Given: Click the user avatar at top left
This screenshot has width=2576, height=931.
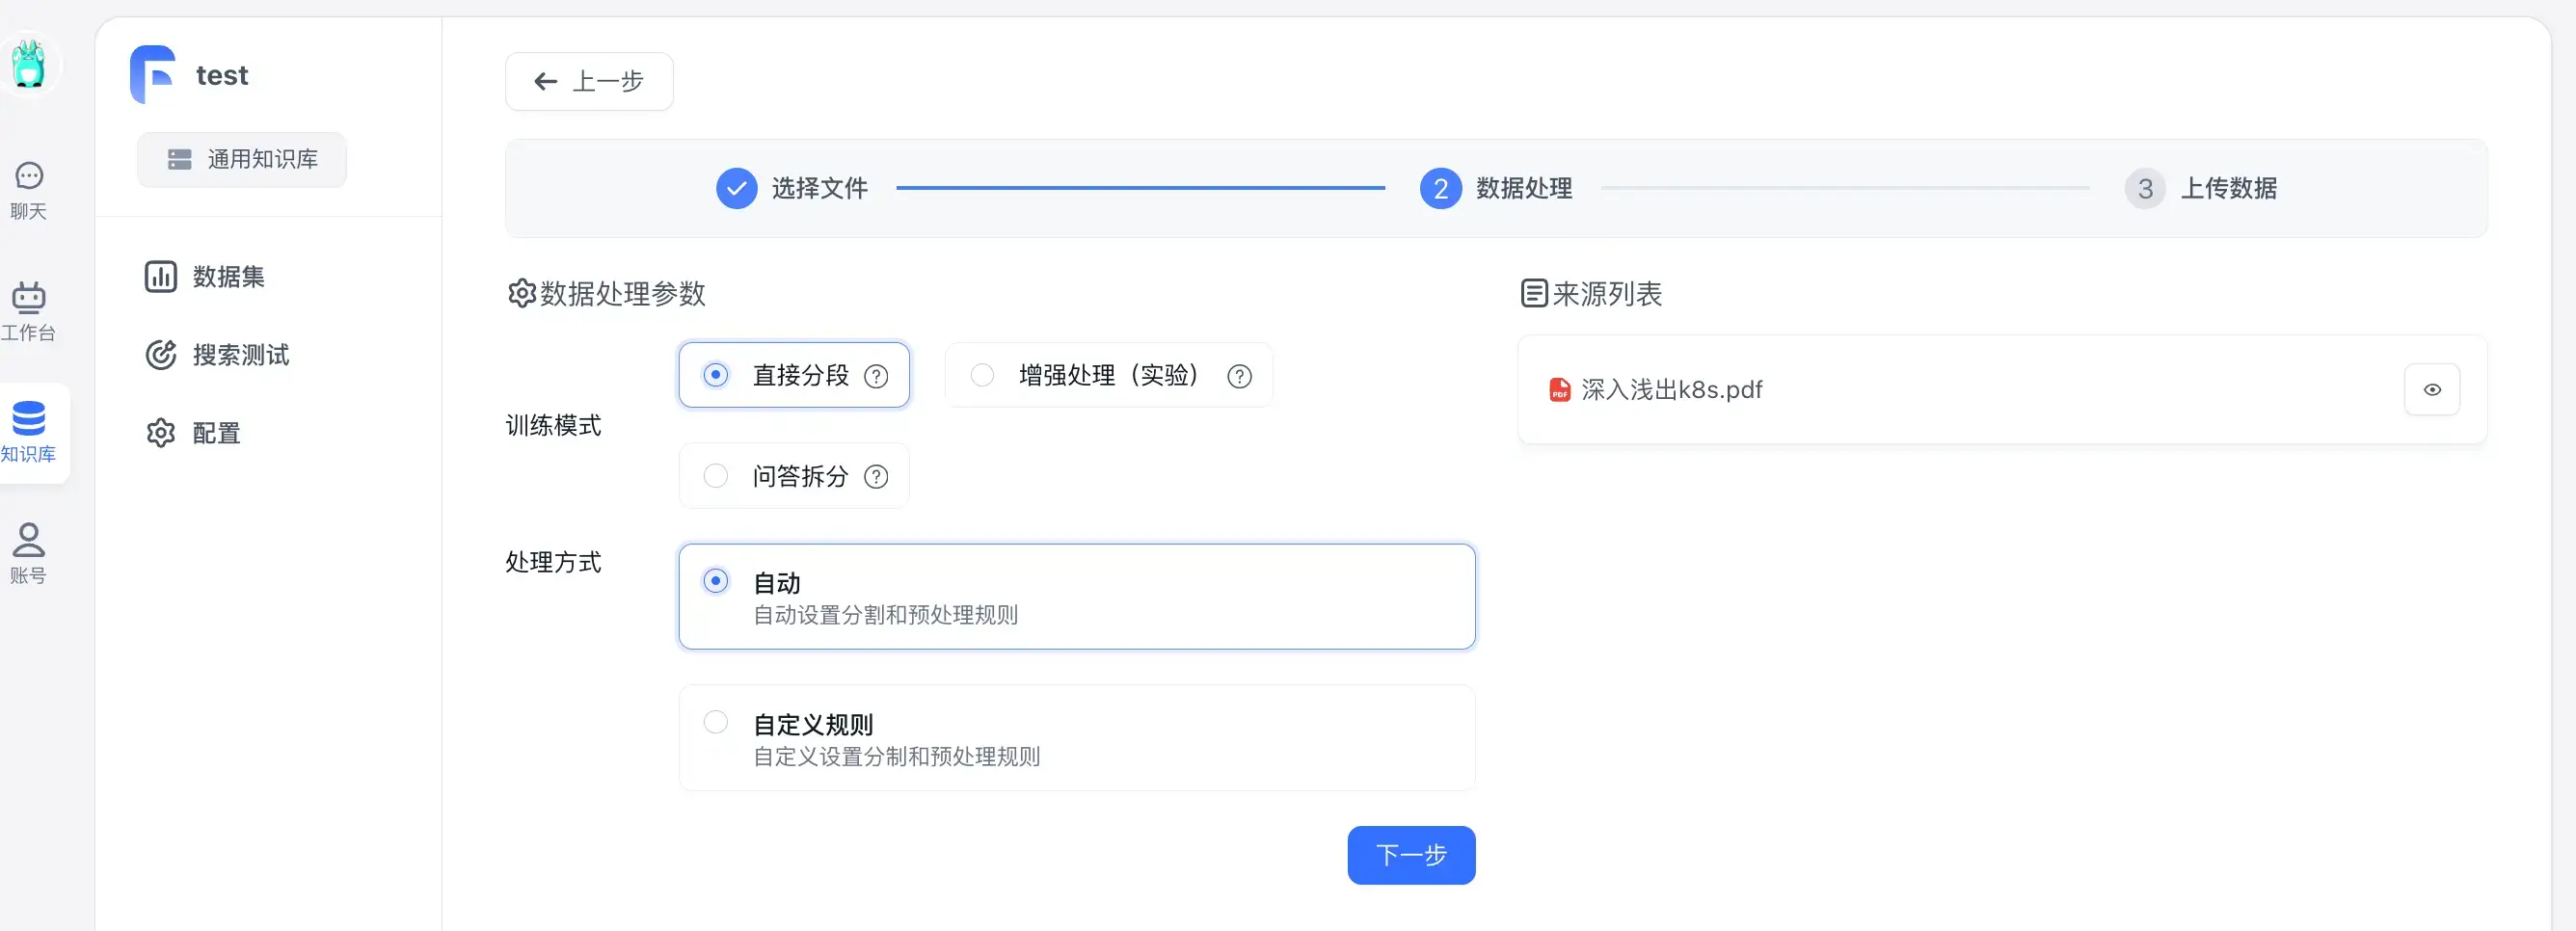Looking at the screenshot, I should pyautogui.click(x=29, y=66).
